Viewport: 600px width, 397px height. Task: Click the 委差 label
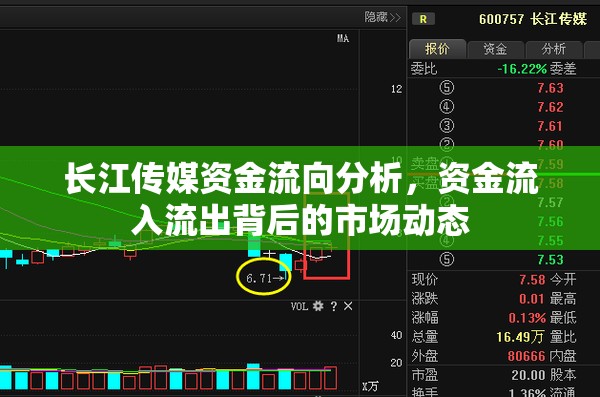point(563,69)
